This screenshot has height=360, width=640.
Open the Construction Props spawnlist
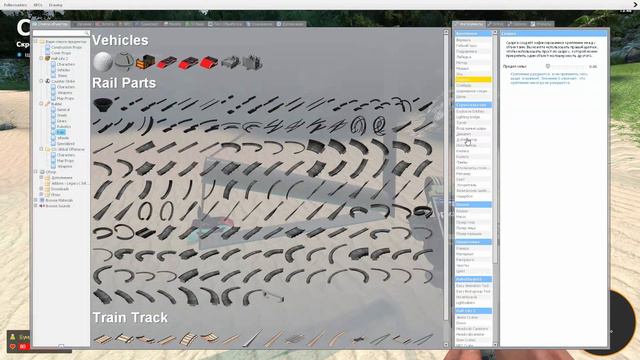[x=66, y=47]
